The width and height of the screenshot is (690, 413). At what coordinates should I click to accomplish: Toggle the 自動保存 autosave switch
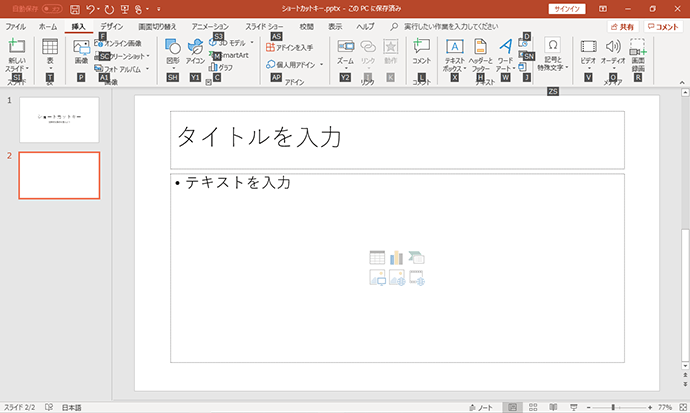click(52, 9)
